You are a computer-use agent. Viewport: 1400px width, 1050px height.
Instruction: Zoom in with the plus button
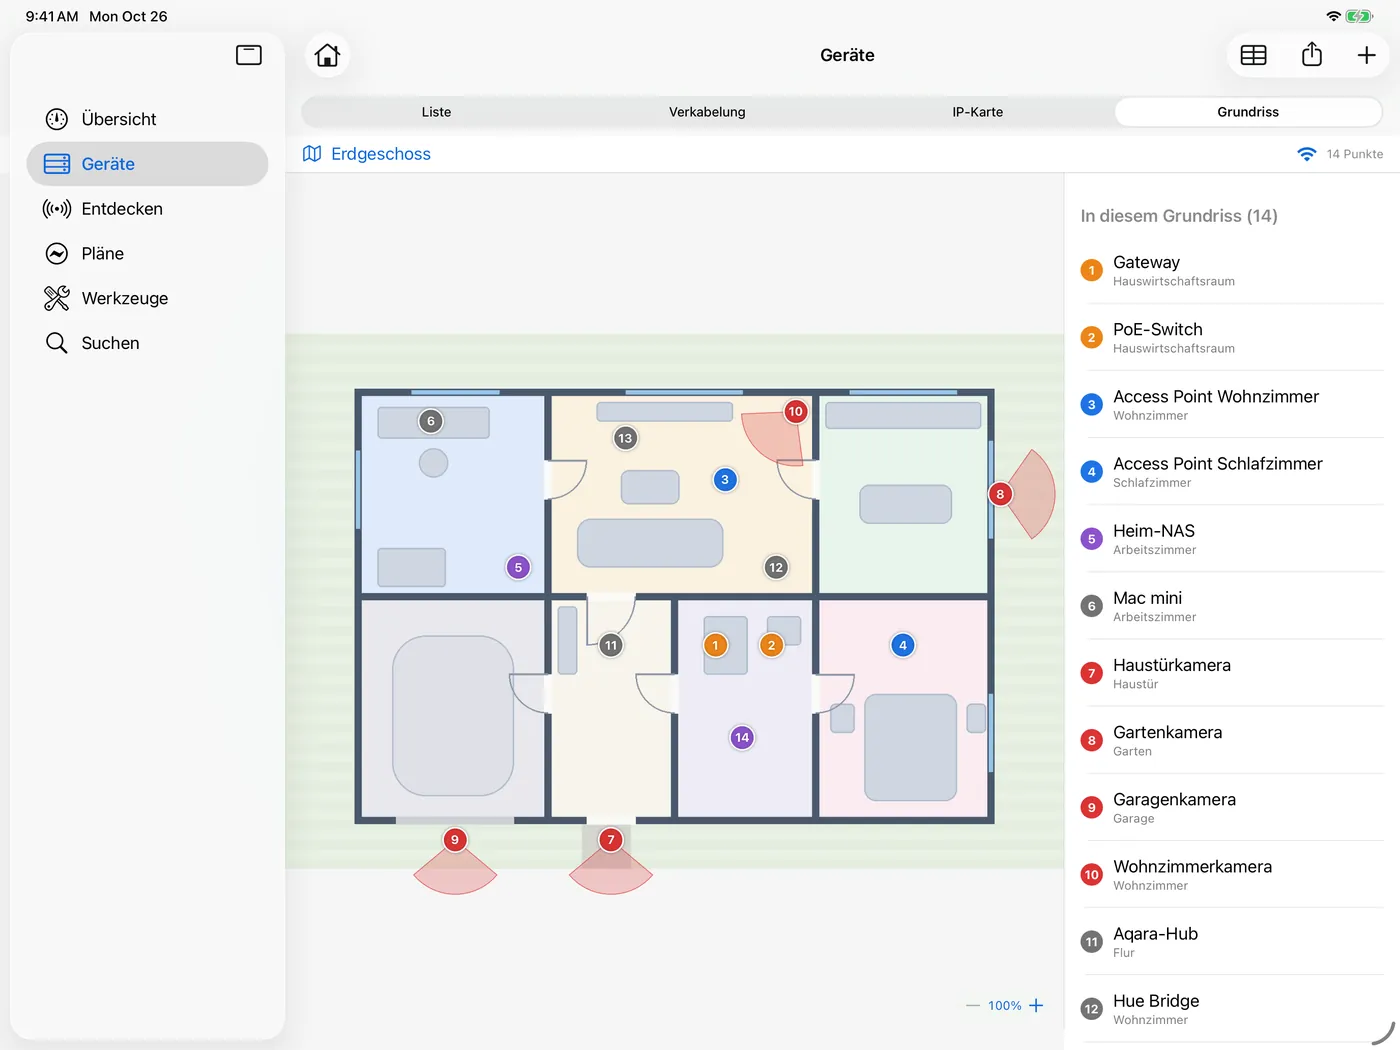pyautogui.click(x=1036, y=1006)
